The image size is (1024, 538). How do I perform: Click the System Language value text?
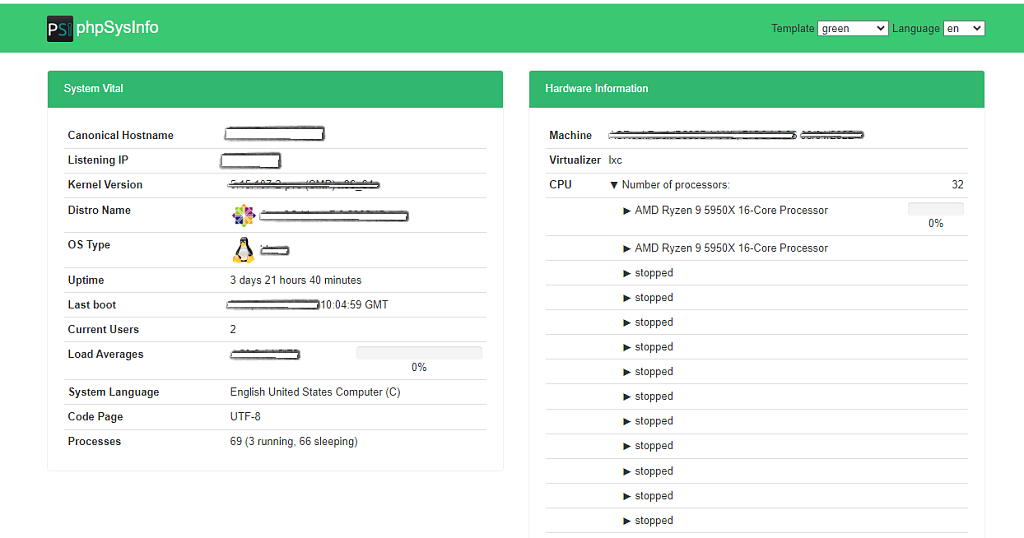coord(315,392)
